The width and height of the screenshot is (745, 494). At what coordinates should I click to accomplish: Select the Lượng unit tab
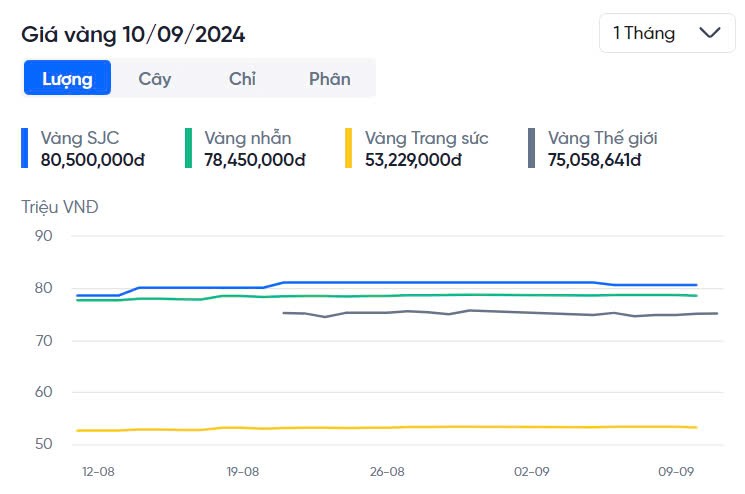67,79
